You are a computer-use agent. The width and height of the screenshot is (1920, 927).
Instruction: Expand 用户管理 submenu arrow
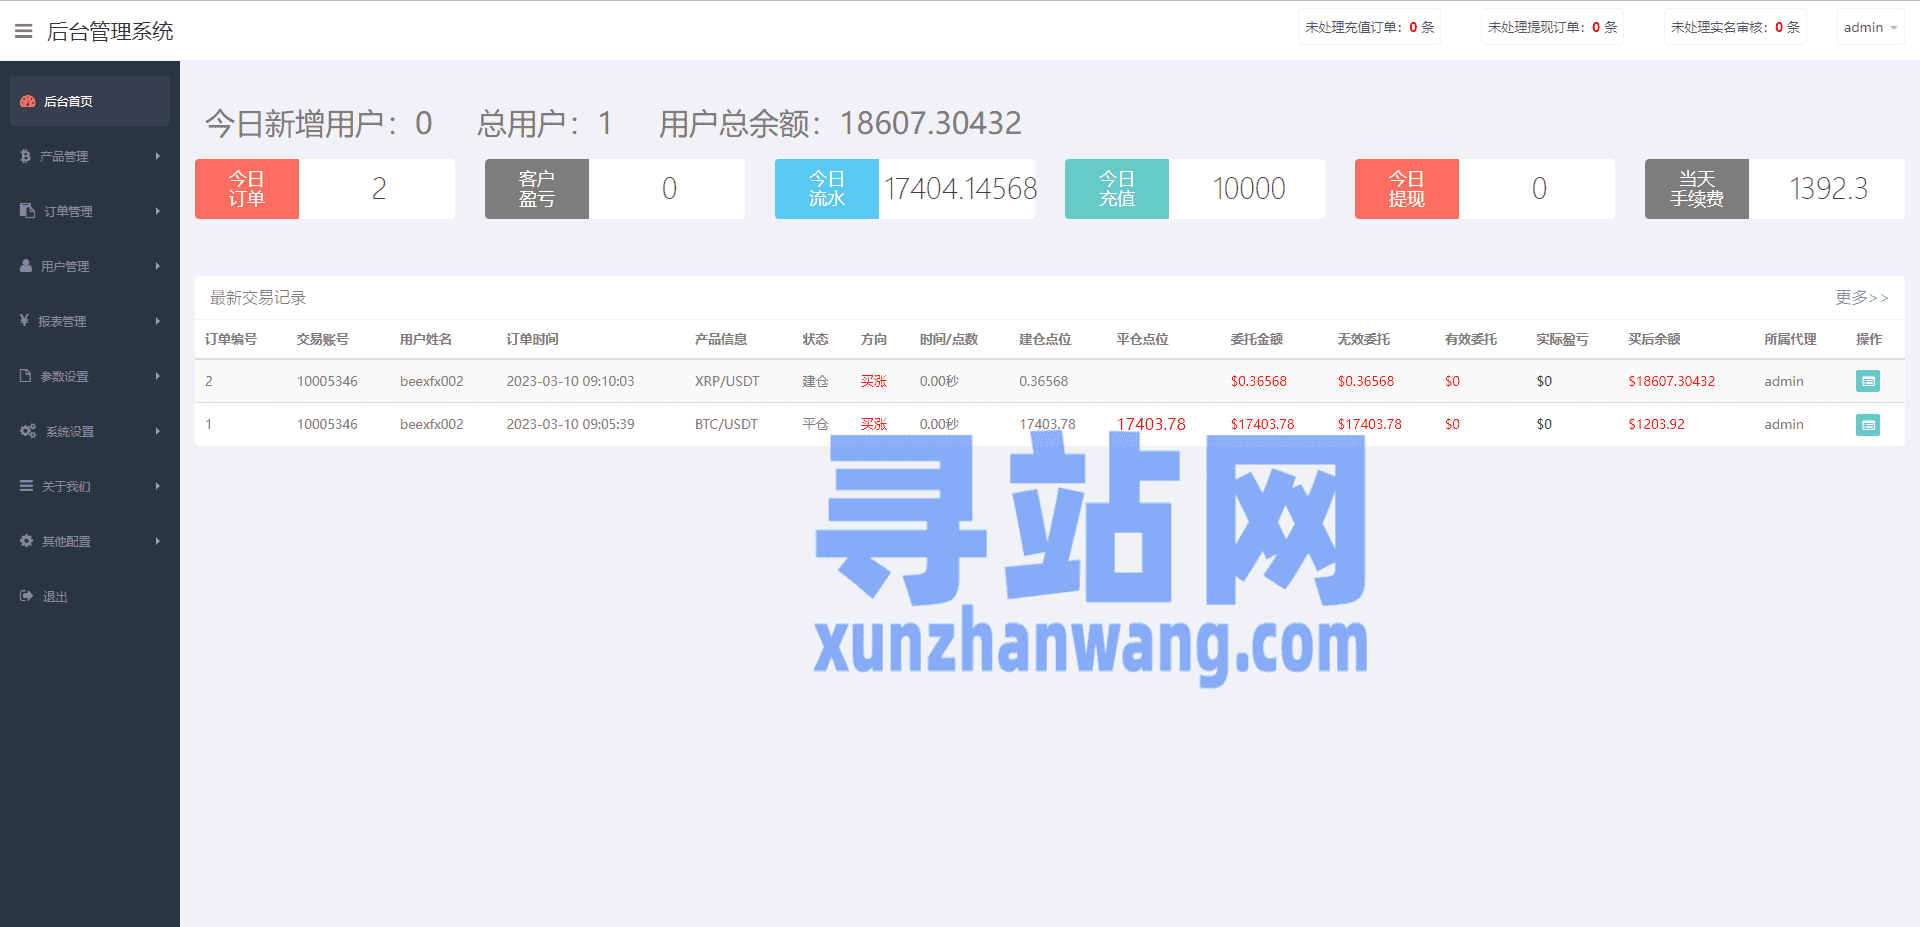[158, 266]
